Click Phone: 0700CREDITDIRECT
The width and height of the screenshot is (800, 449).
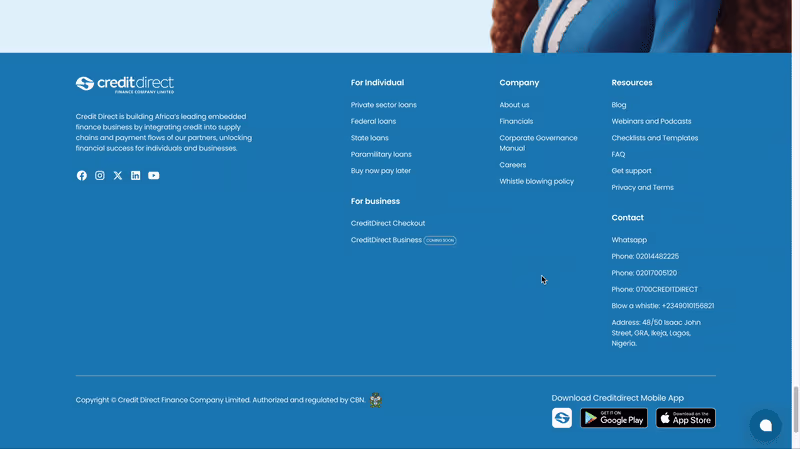655,289
